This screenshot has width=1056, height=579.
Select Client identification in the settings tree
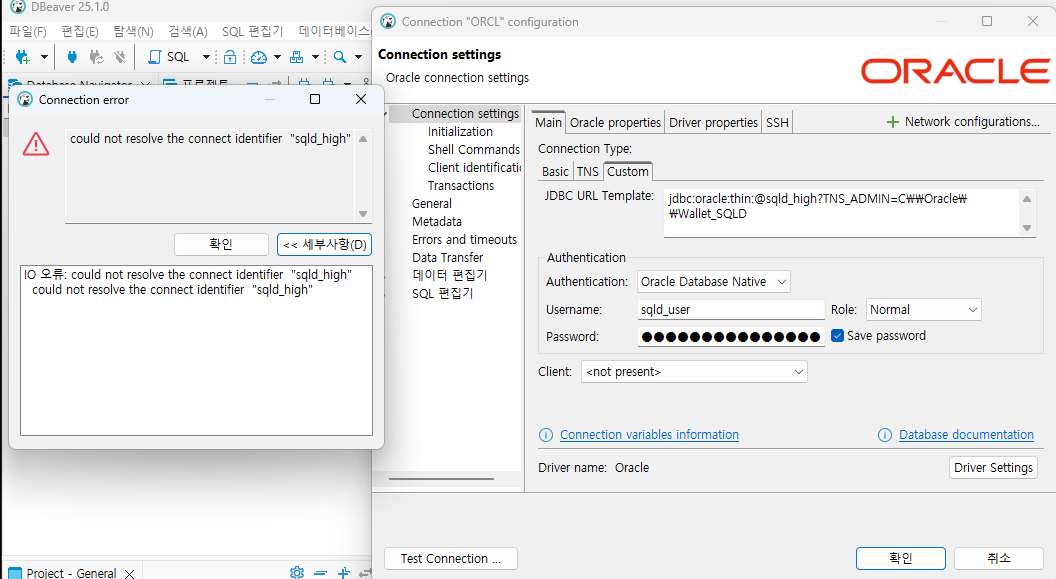(474, 168)
